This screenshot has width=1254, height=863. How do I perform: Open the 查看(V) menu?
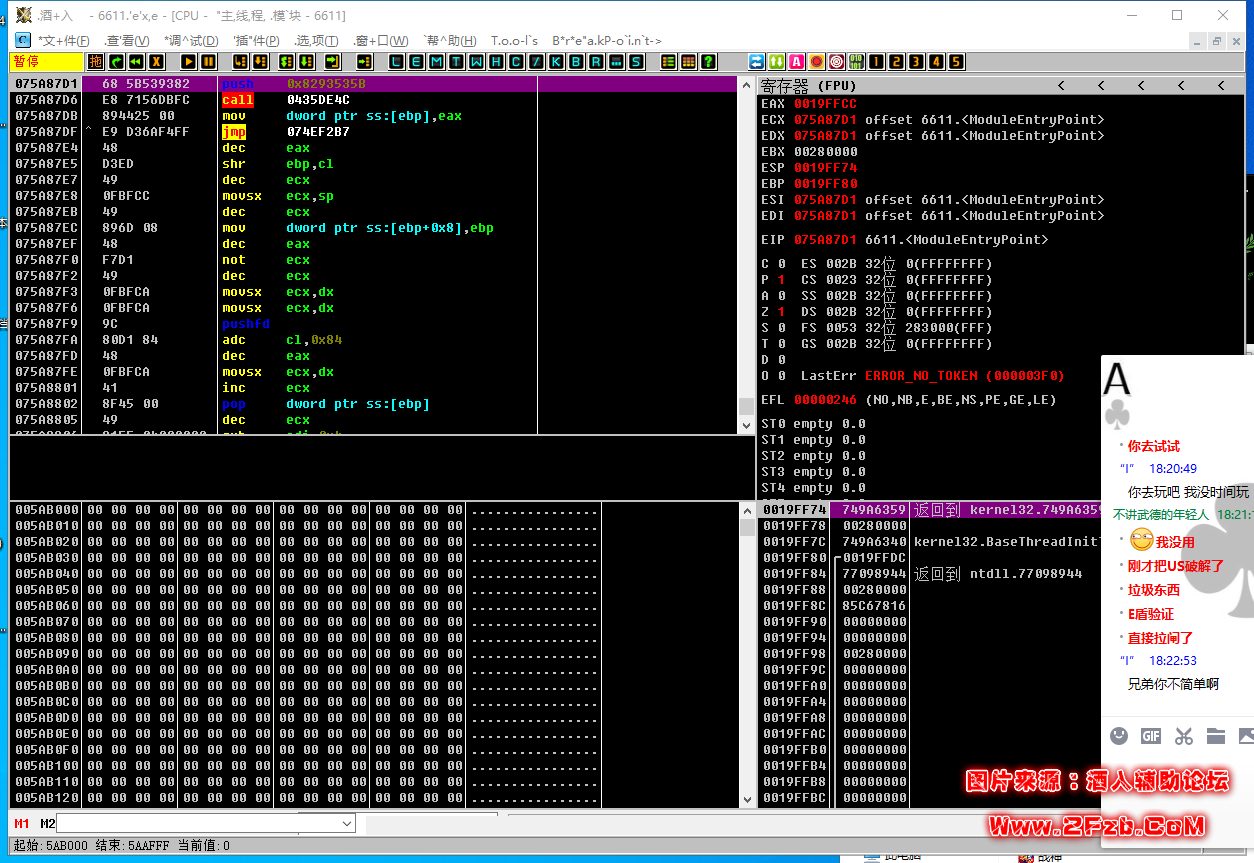[x=127, y=41]
